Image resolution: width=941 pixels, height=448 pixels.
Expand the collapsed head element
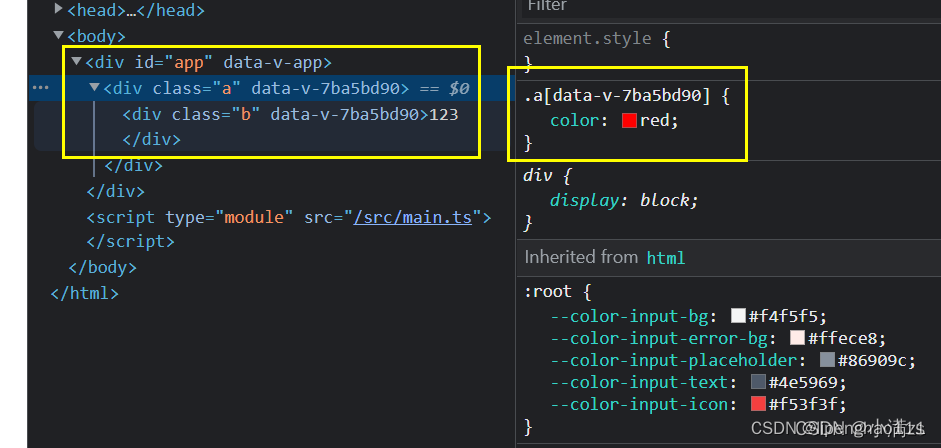pyautogui.click(x=58, y=9)
